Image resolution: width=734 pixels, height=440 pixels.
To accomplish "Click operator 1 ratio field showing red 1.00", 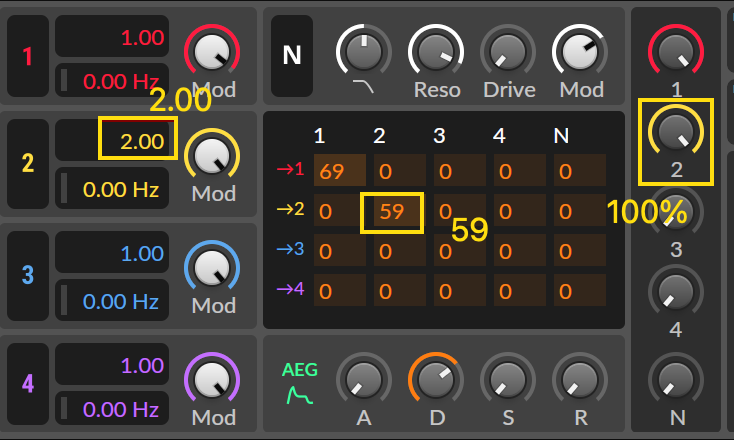I will point(112,36).
